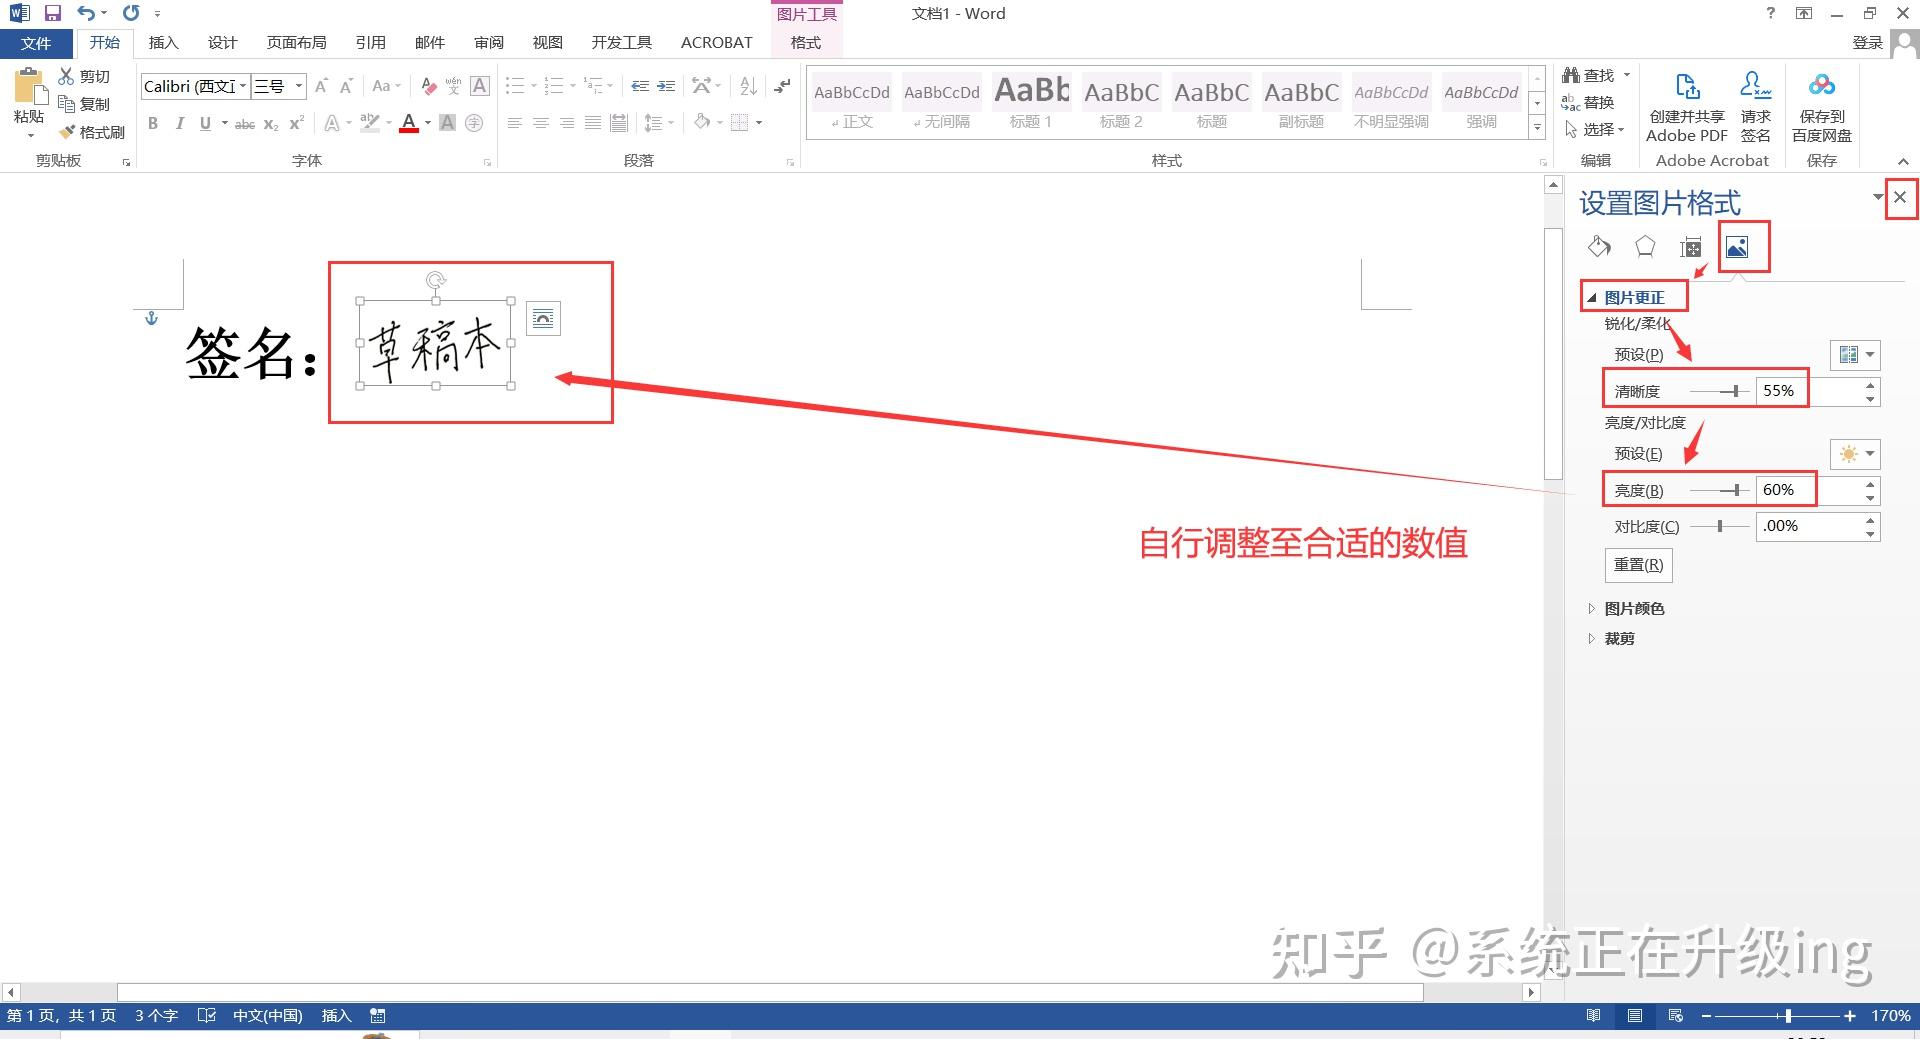1920x1039 pixels.
Task: Open Sharpen/Soften preset dropdown
Action: tap(1855, 355)
